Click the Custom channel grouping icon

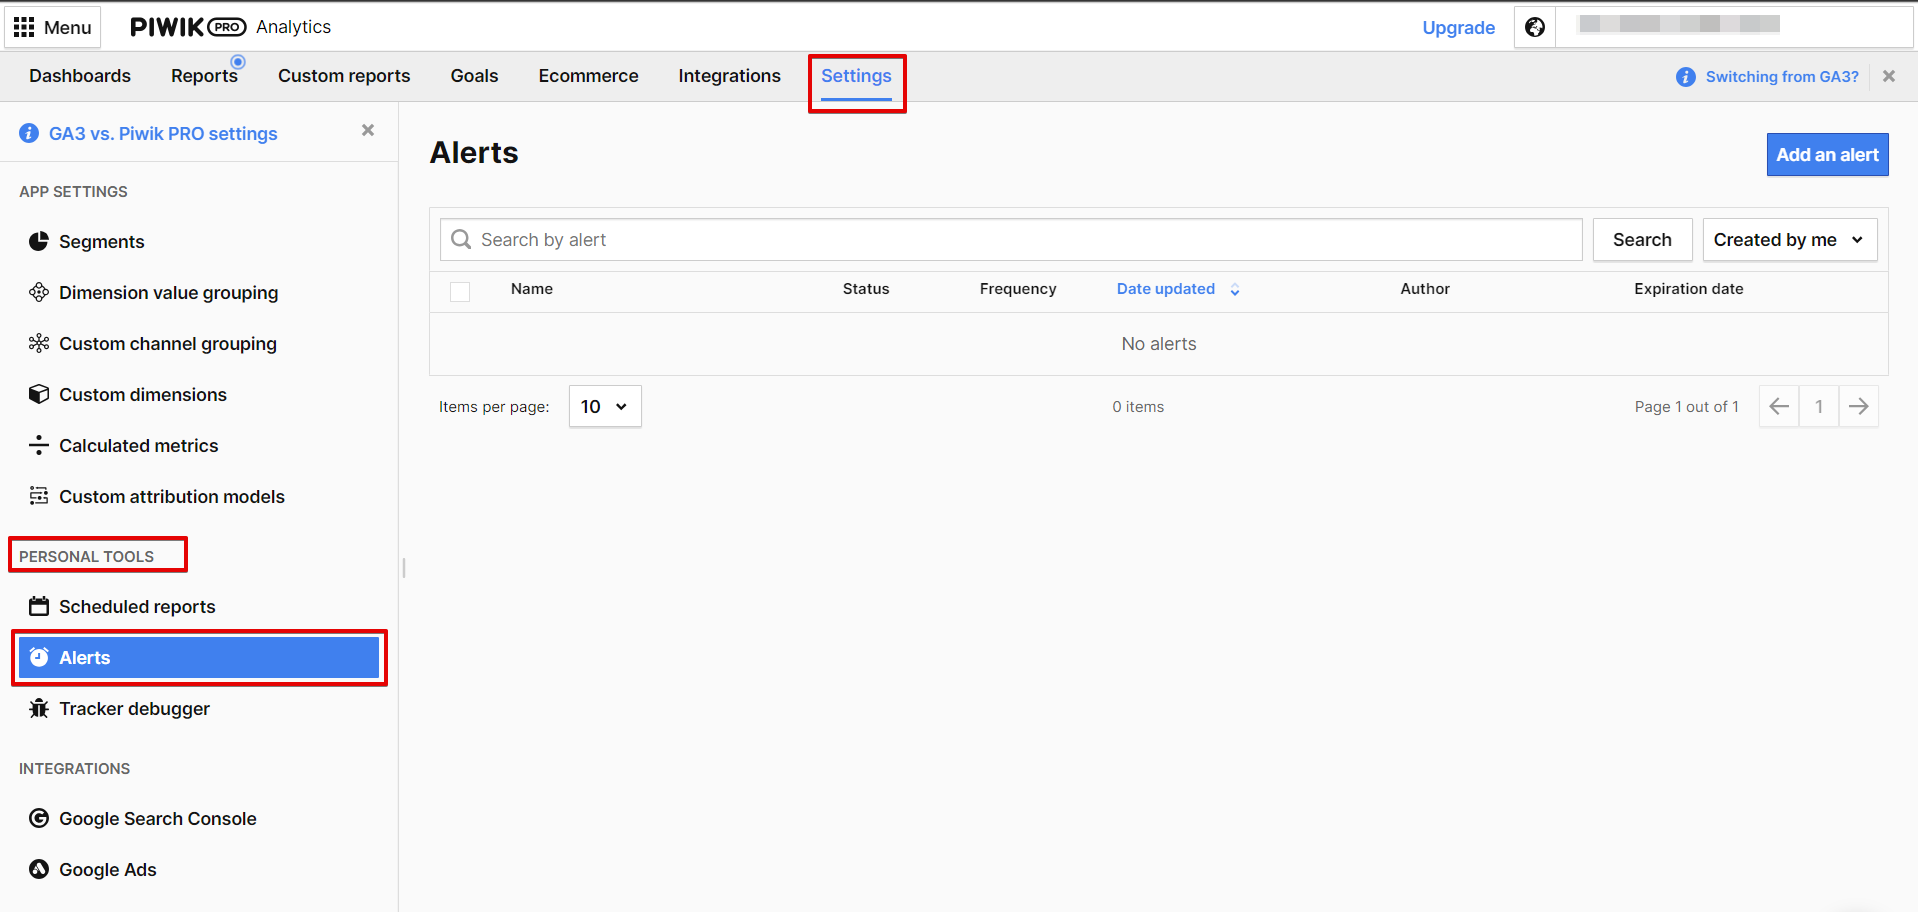point(39,343)
